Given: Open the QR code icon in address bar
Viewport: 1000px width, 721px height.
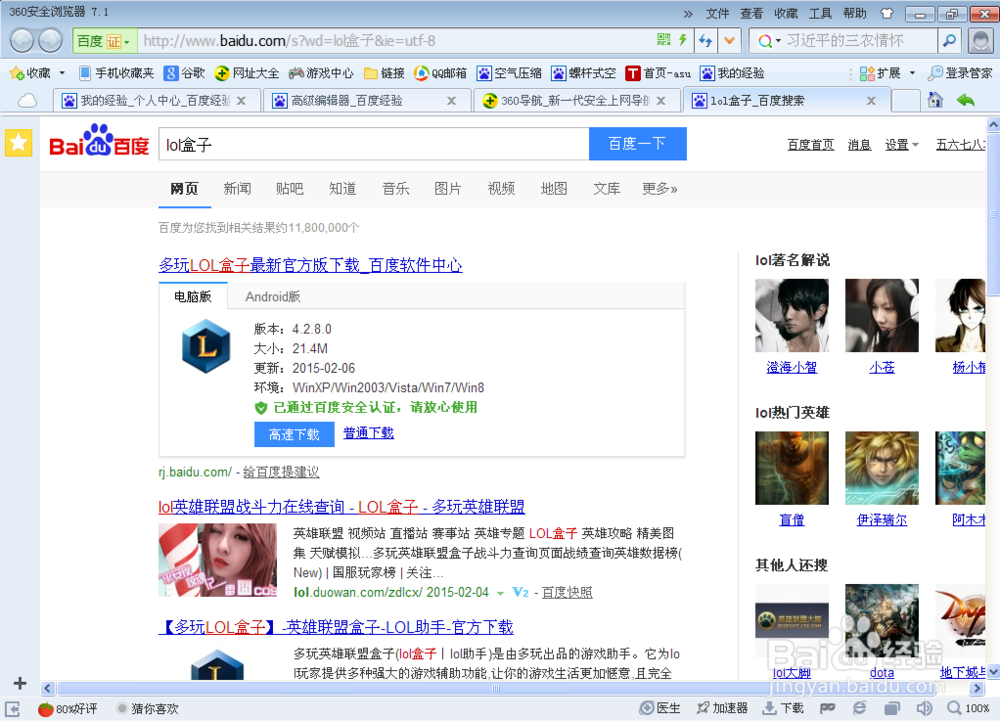Looking at the screenshot, I should pyautogui.click(x=664, y=40).
